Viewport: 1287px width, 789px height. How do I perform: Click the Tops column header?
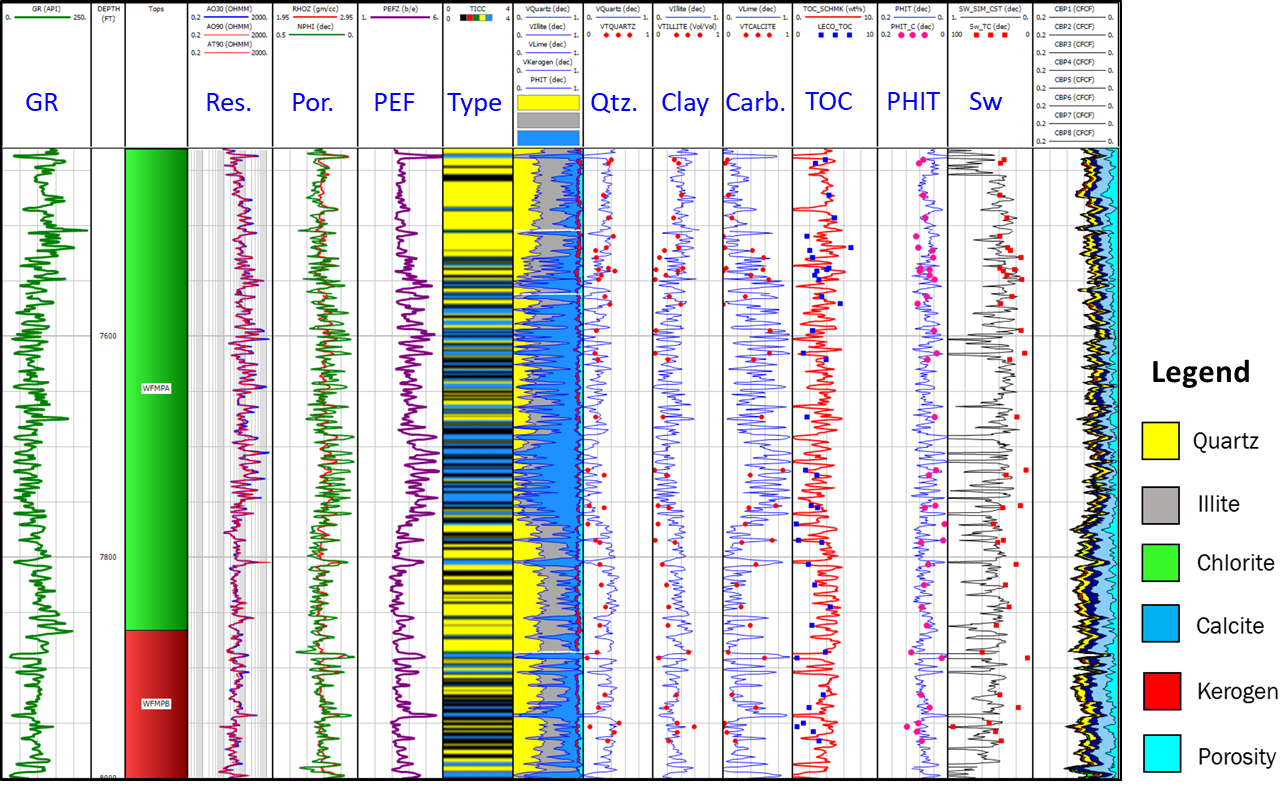tap(156, 8)
